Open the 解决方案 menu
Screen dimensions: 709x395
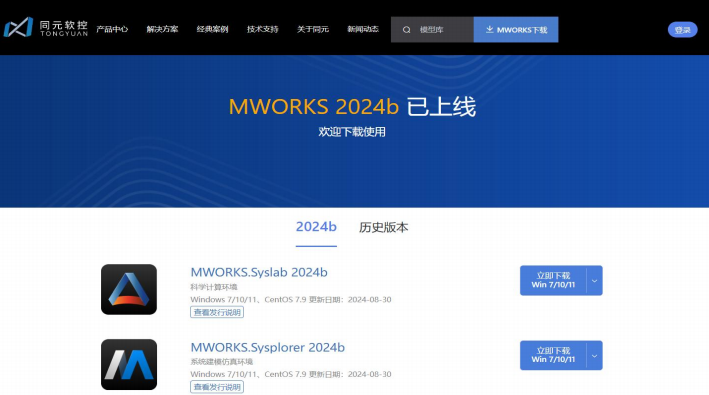coord(162,29)
